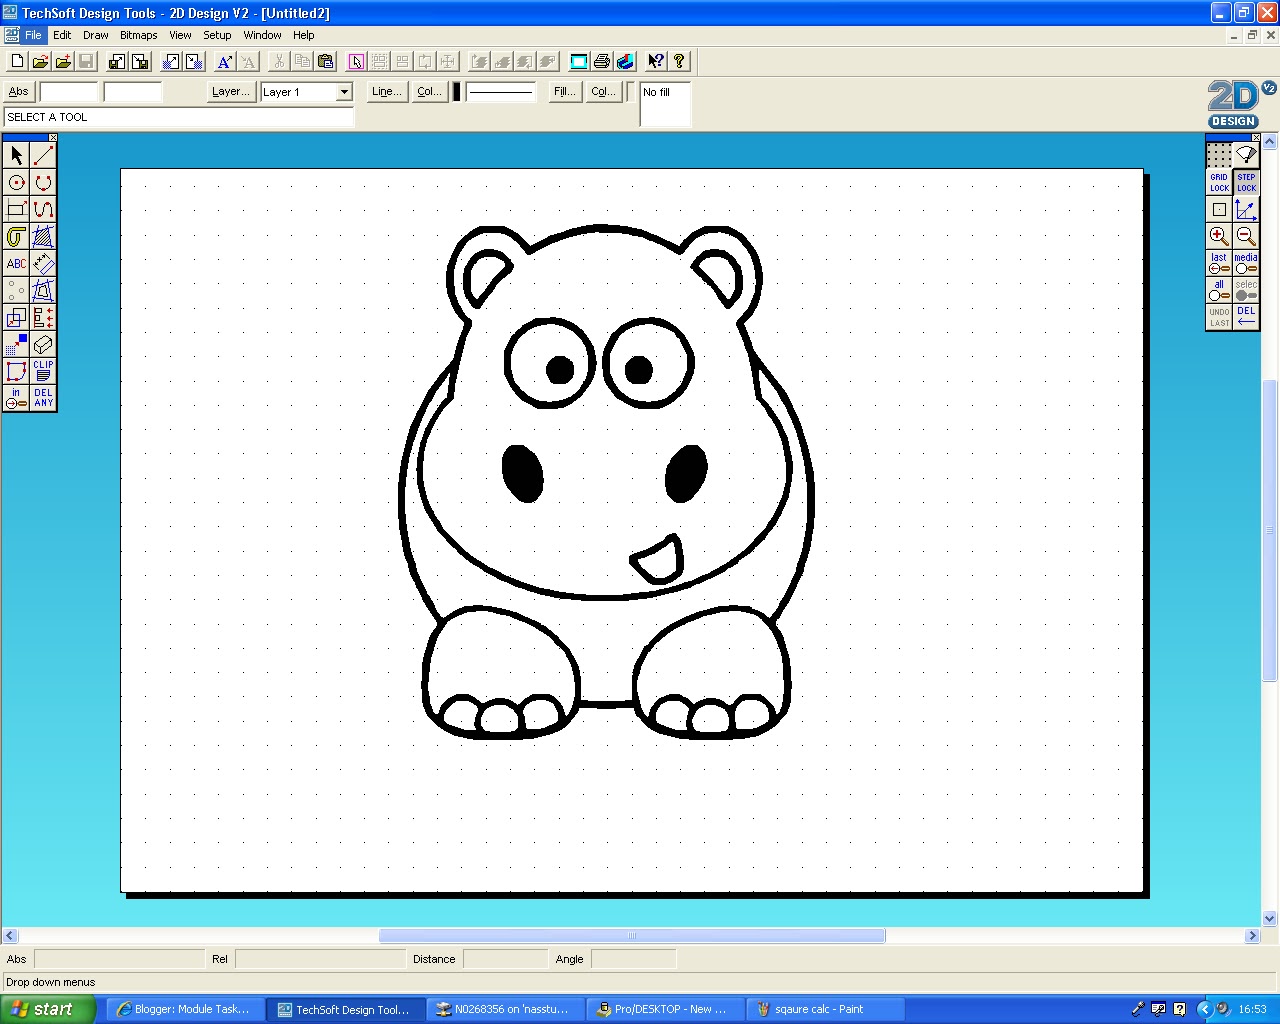Click the Zoom In magnifier
This screenshot has height=1024, width=1280.
click(1218, 236)
